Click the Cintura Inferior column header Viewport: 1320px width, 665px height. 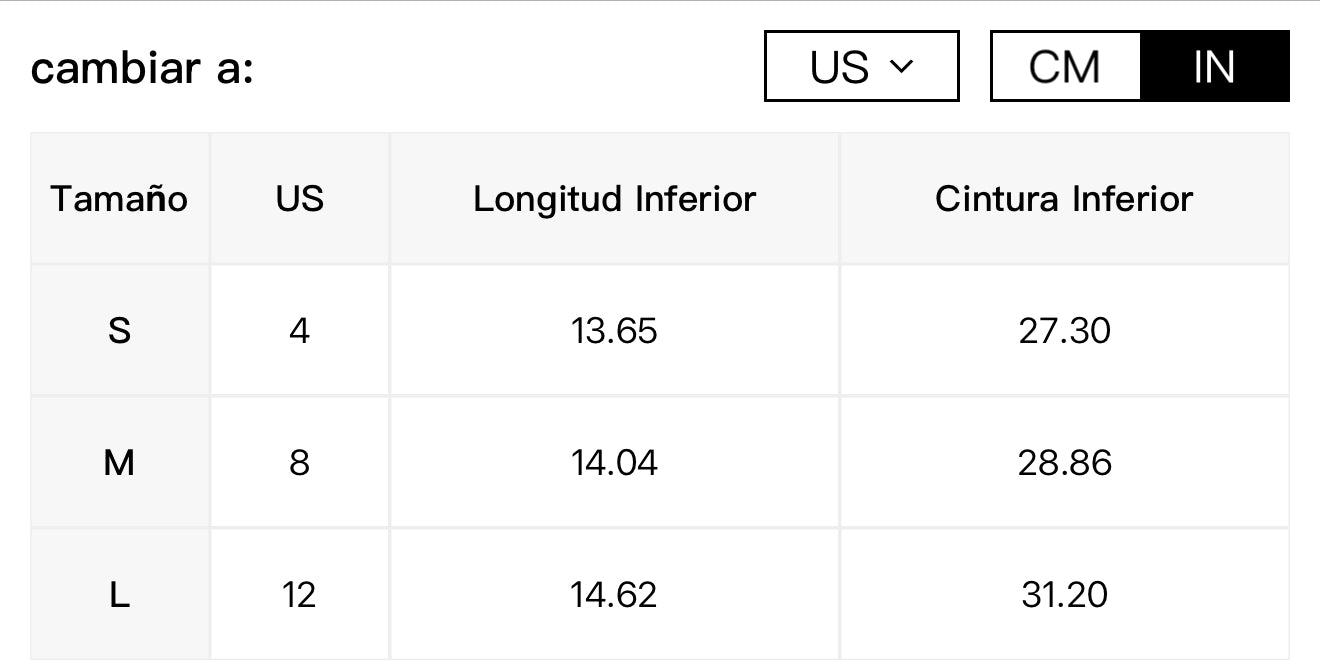coord(1064,198)
